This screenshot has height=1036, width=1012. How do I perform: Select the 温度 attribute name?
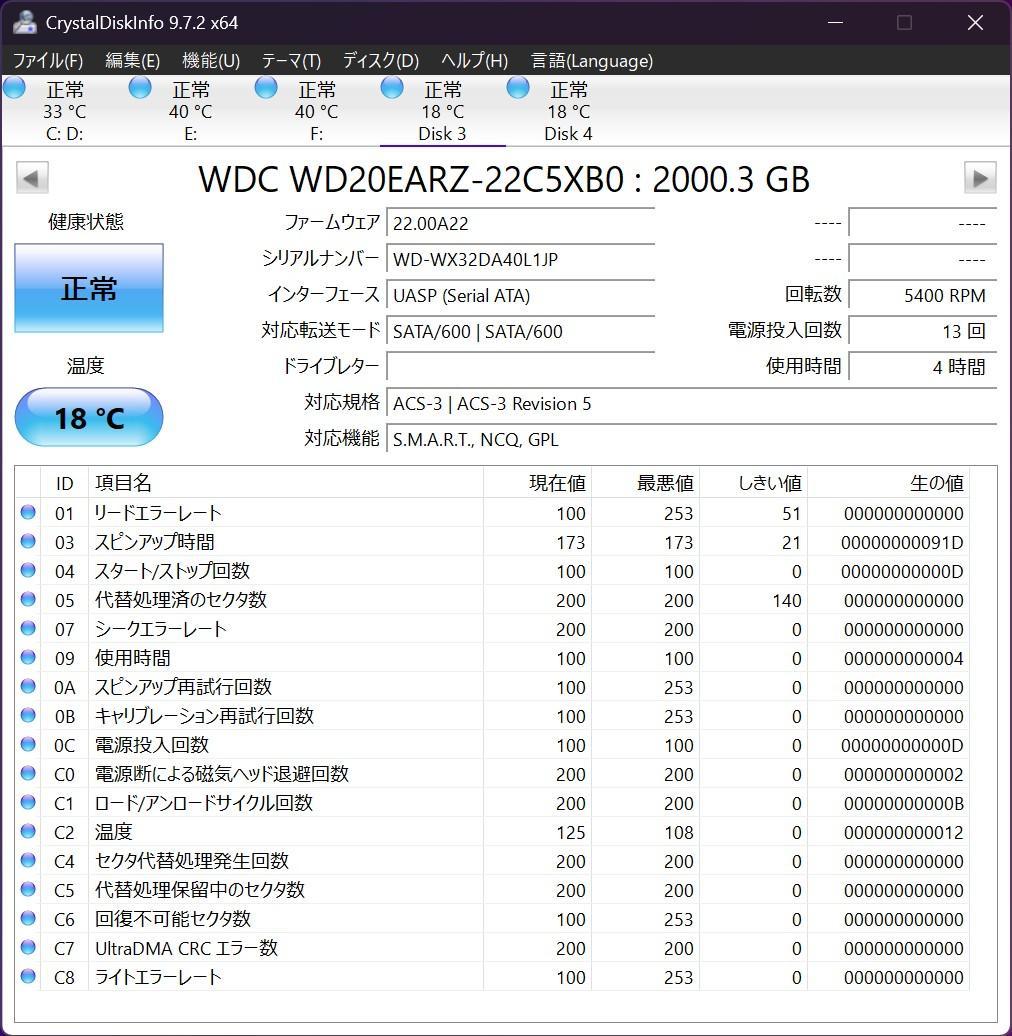click(114, 832)
